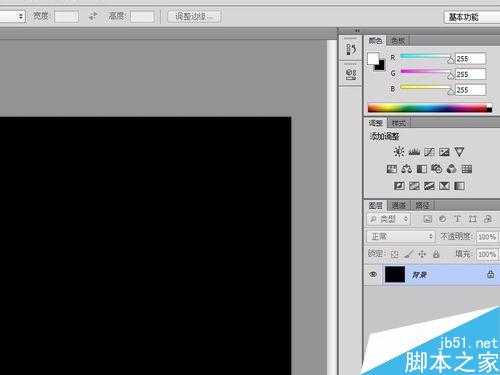
Task: Click the 高度 height input field
Action: coord(142,16)
